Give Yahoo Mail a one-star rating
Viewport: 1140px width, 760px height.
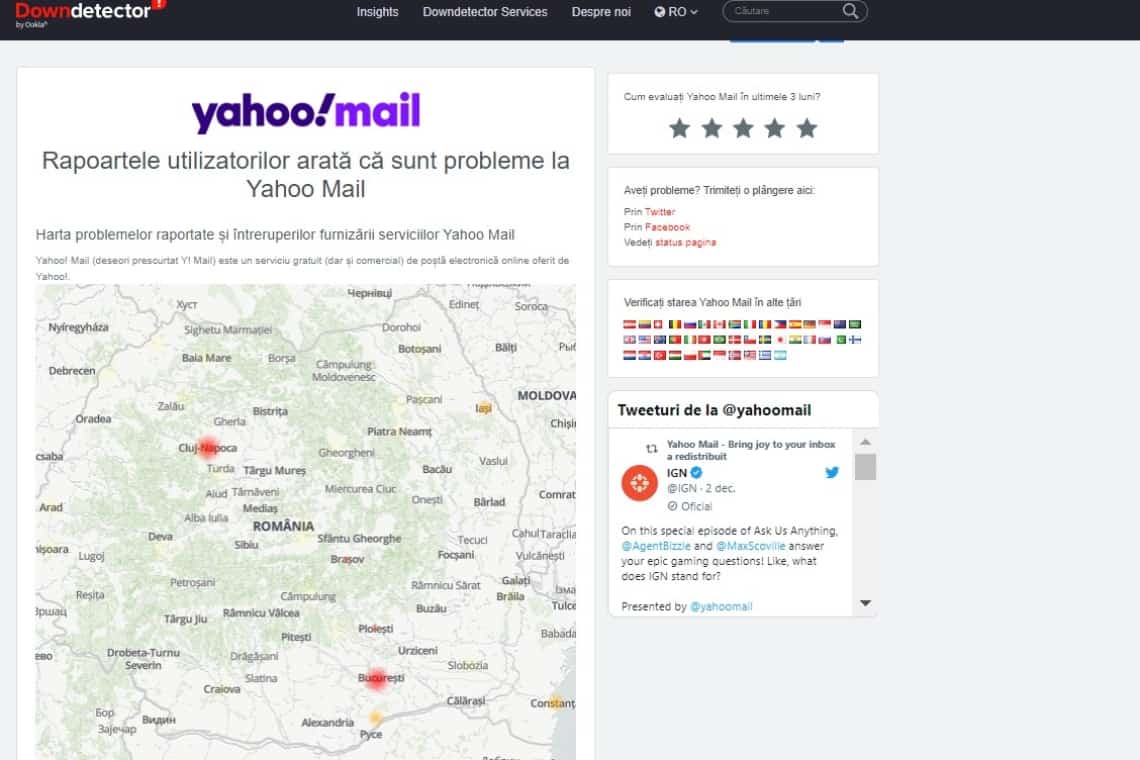point(681,128)
